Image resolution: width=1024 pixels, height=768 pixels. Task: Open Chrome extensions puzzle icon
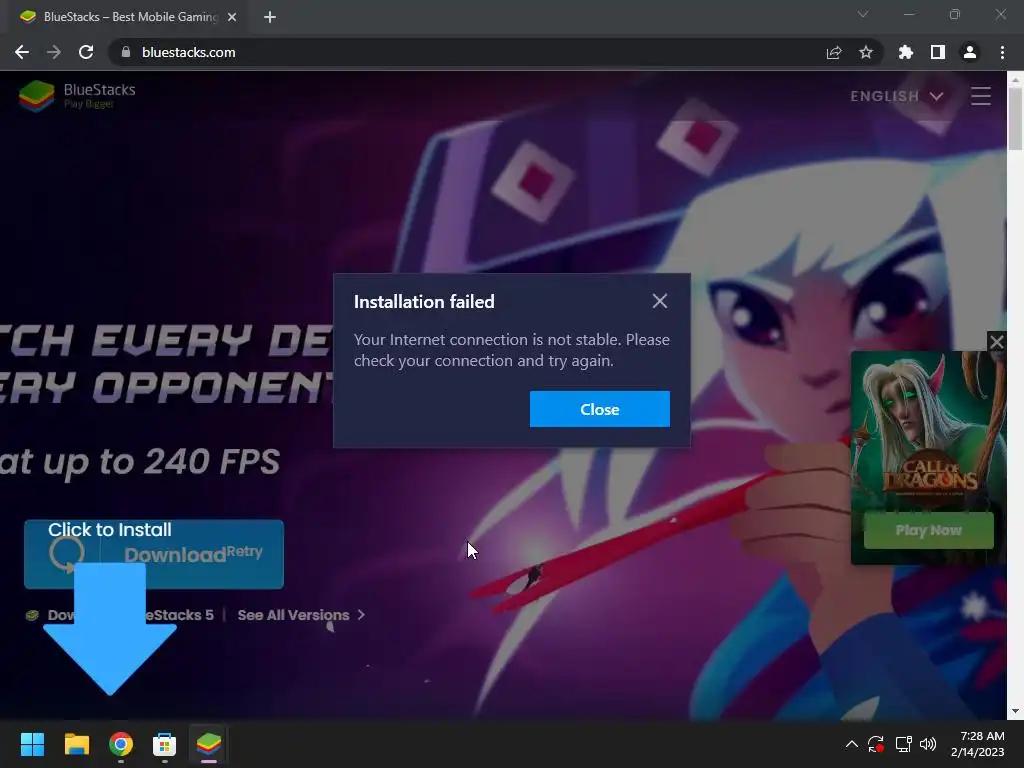coord(906,52)
